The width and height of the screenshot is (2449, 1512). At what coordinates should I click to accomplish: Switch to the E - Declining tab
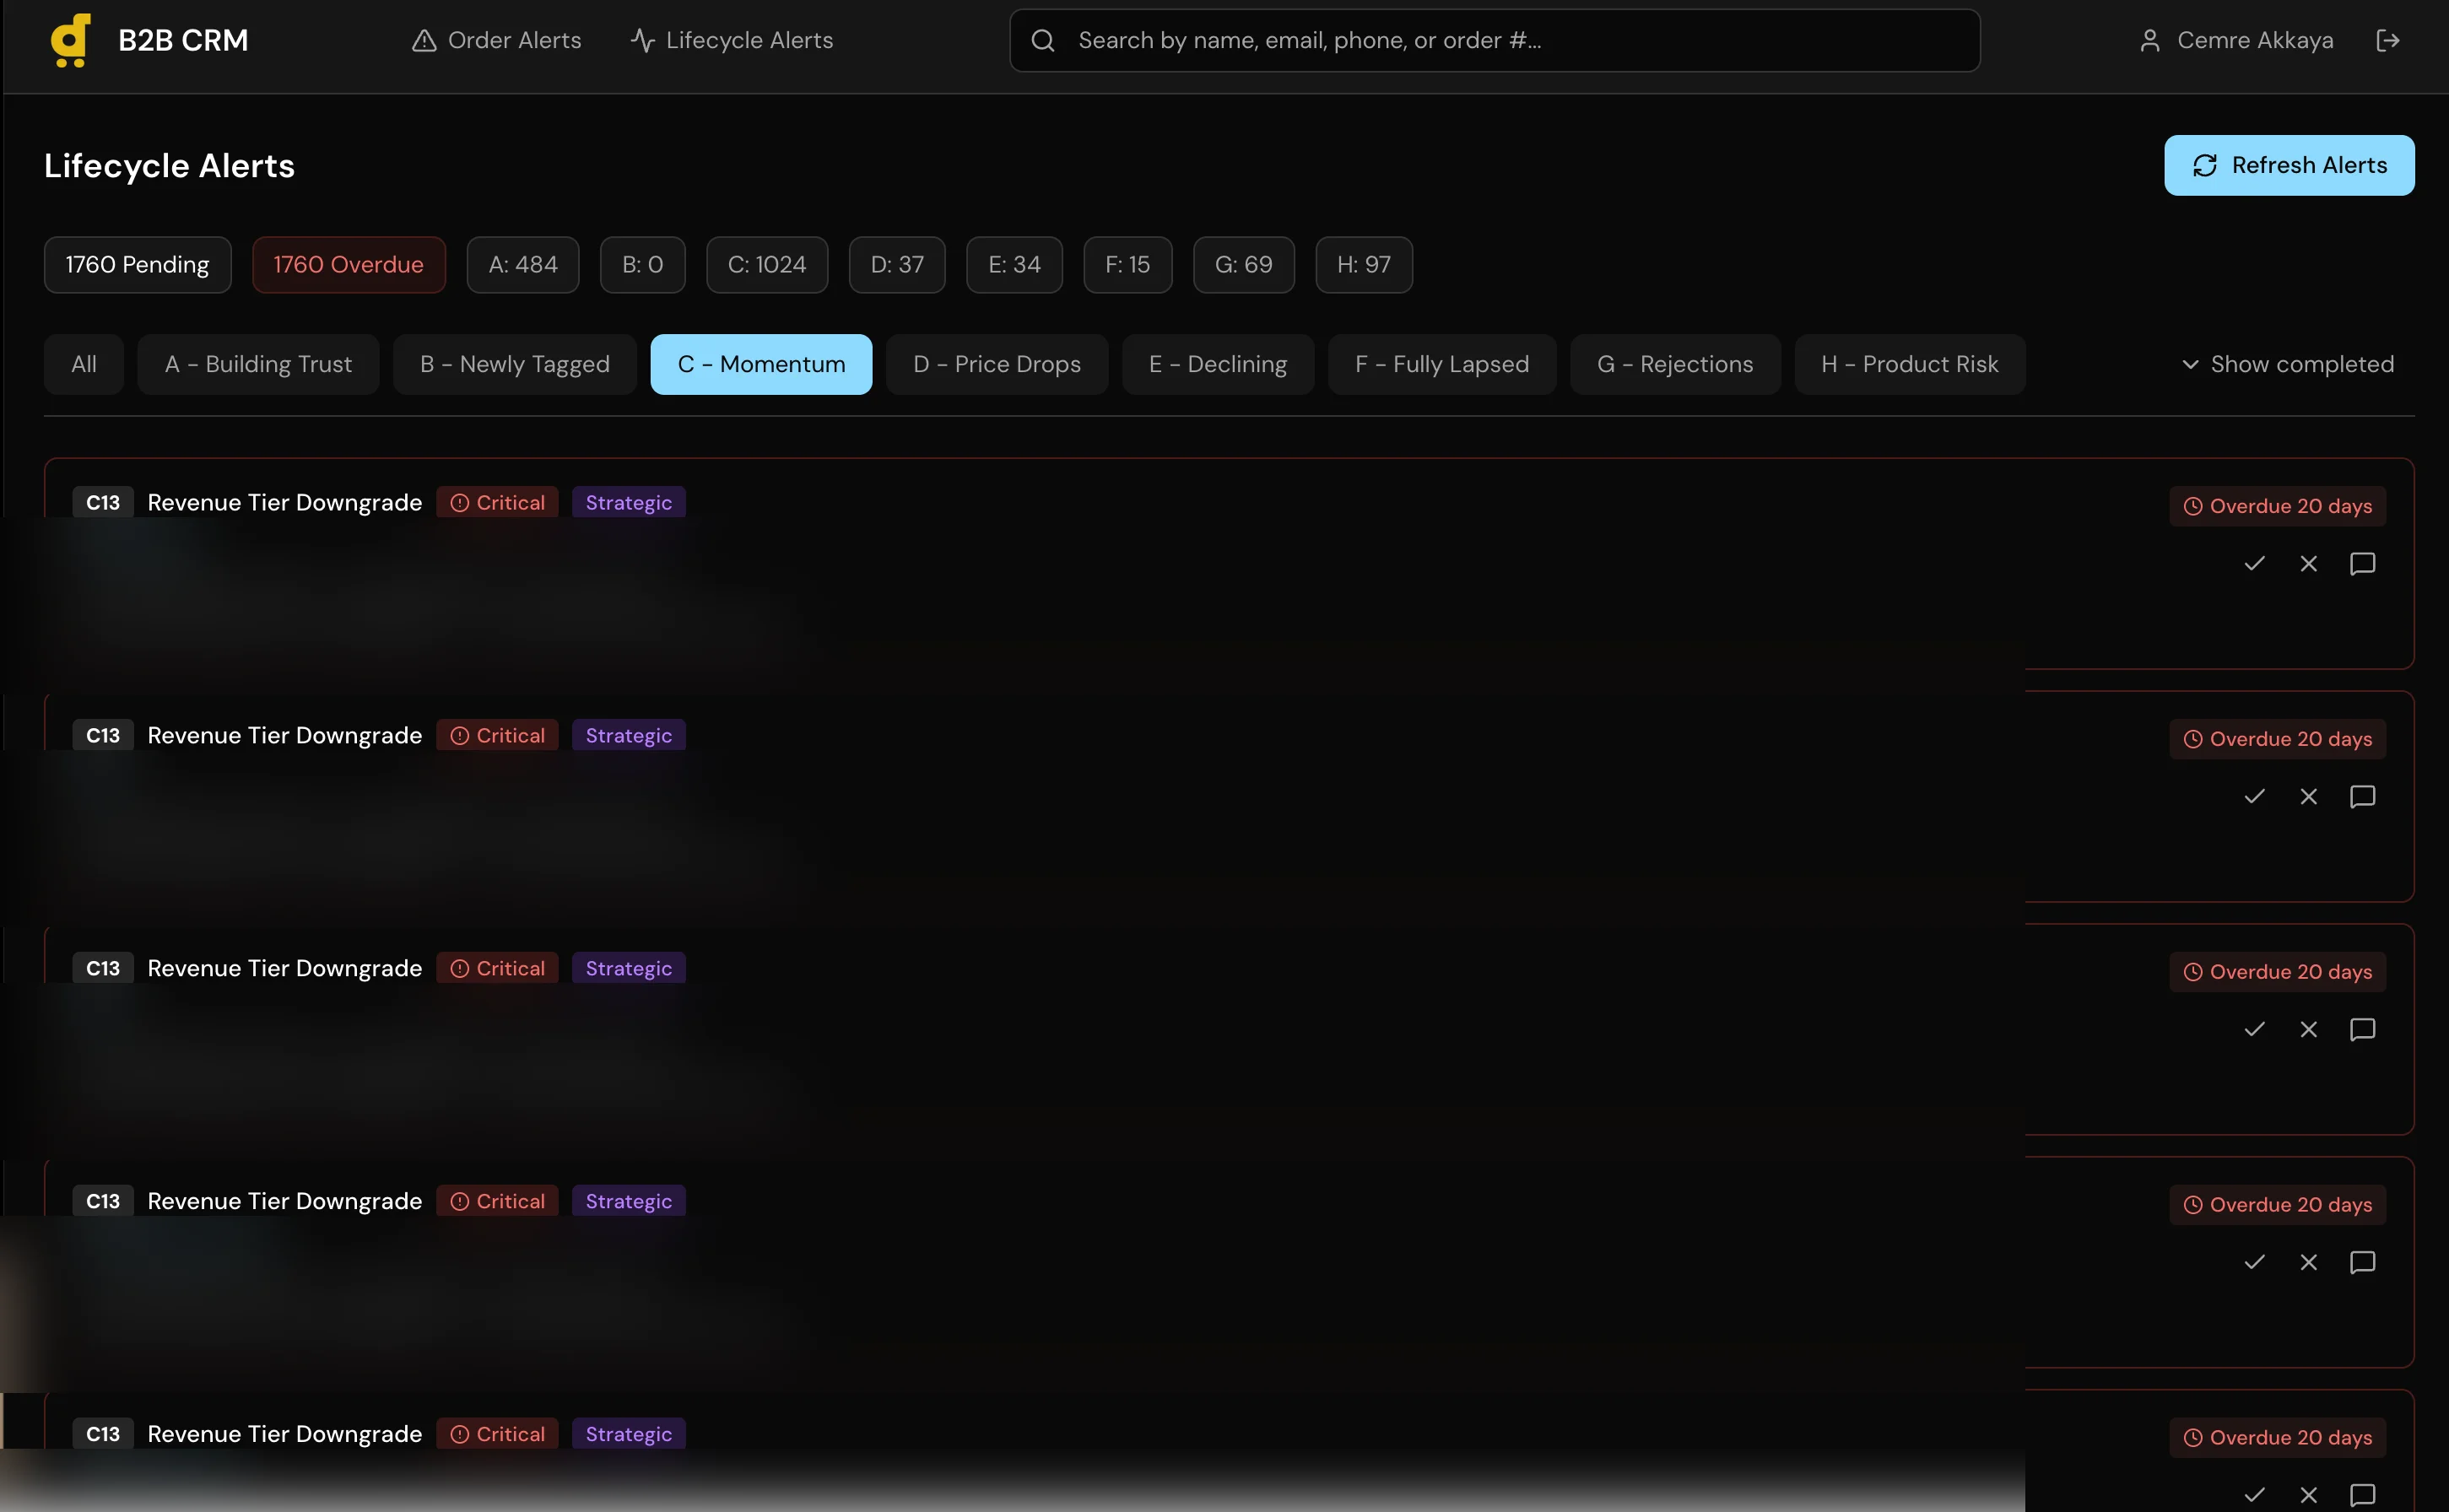click(x=1218, y=364)
